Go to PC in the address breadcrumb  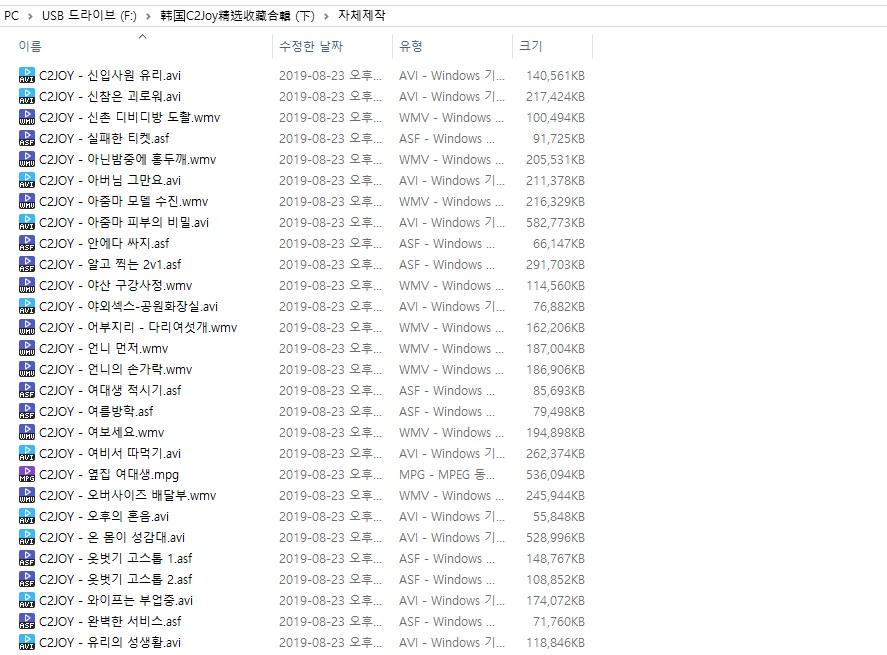click(x=11, y=16)
